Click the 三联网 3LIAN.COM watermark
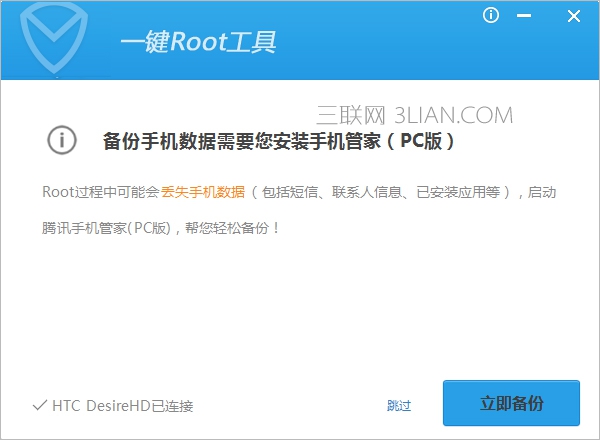The image size is (600, 440). click(x=414, y=115)
